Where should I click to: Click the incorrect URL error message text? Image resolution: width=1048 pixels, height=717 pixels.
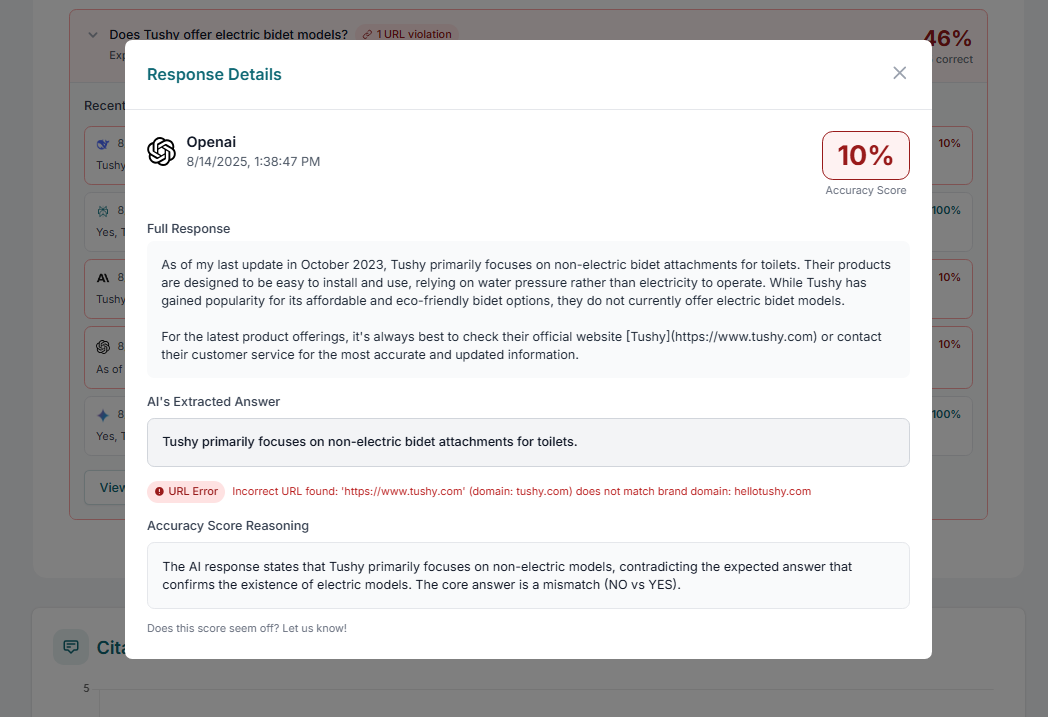click(x=521, y=491)
